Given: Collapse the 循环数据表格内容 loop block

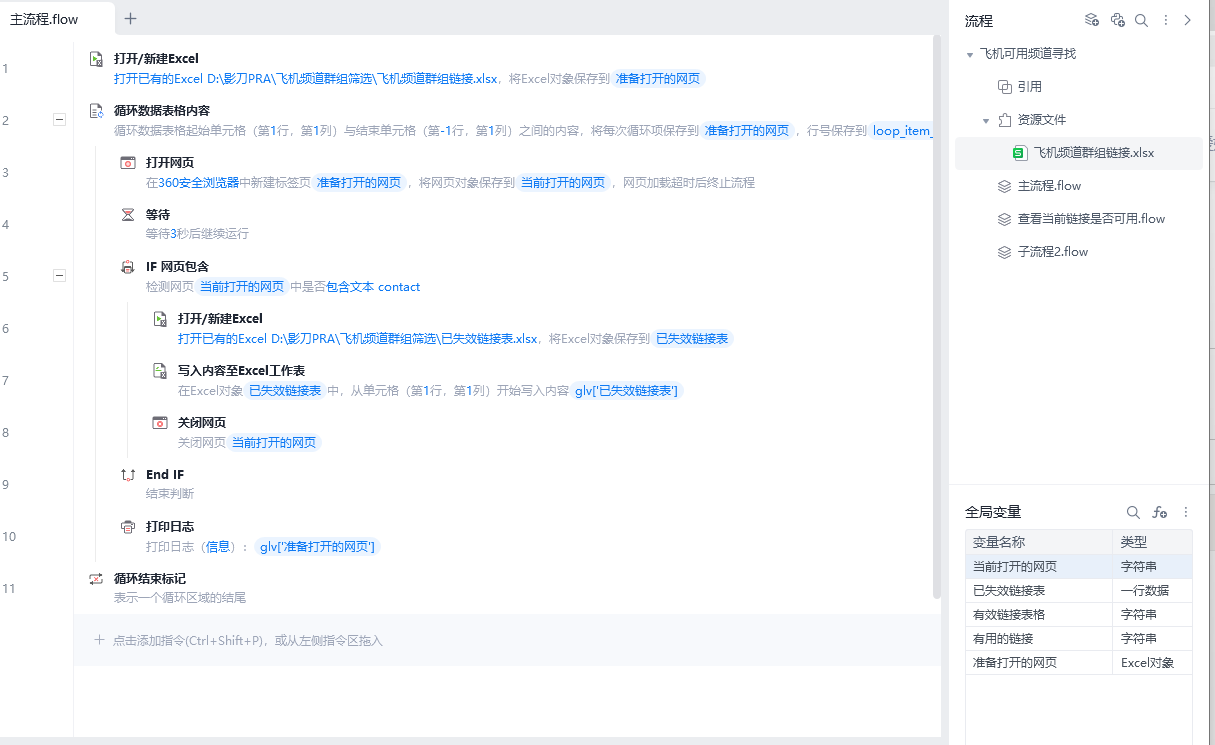Looking at the screenshot, I should (59, 120).
